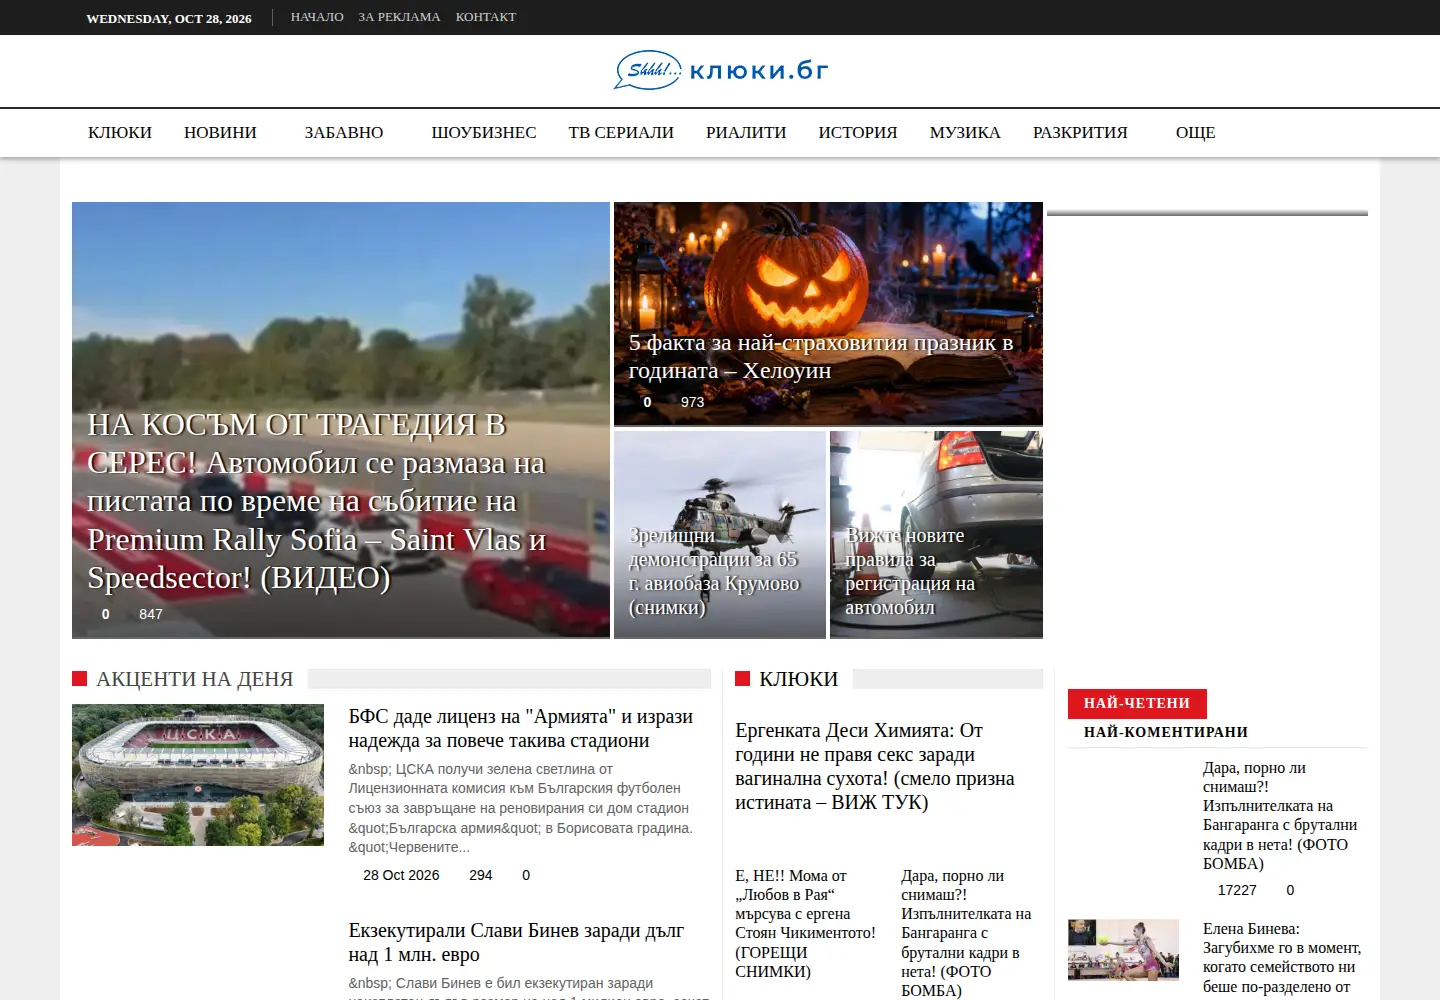Open the Елена Бинева sidebar headline

pyautogui.click(x=1282, y=958)
